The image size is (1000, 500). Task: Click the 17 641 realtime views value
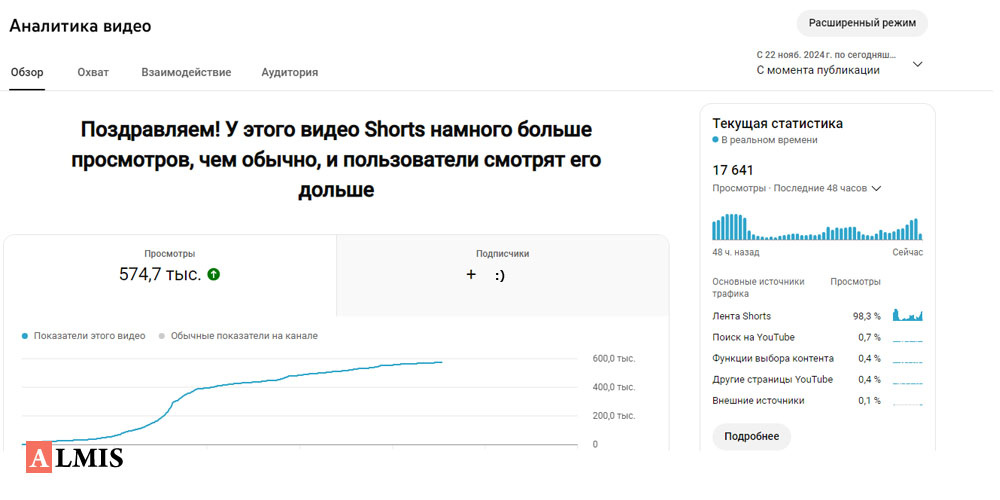[733, 170]
